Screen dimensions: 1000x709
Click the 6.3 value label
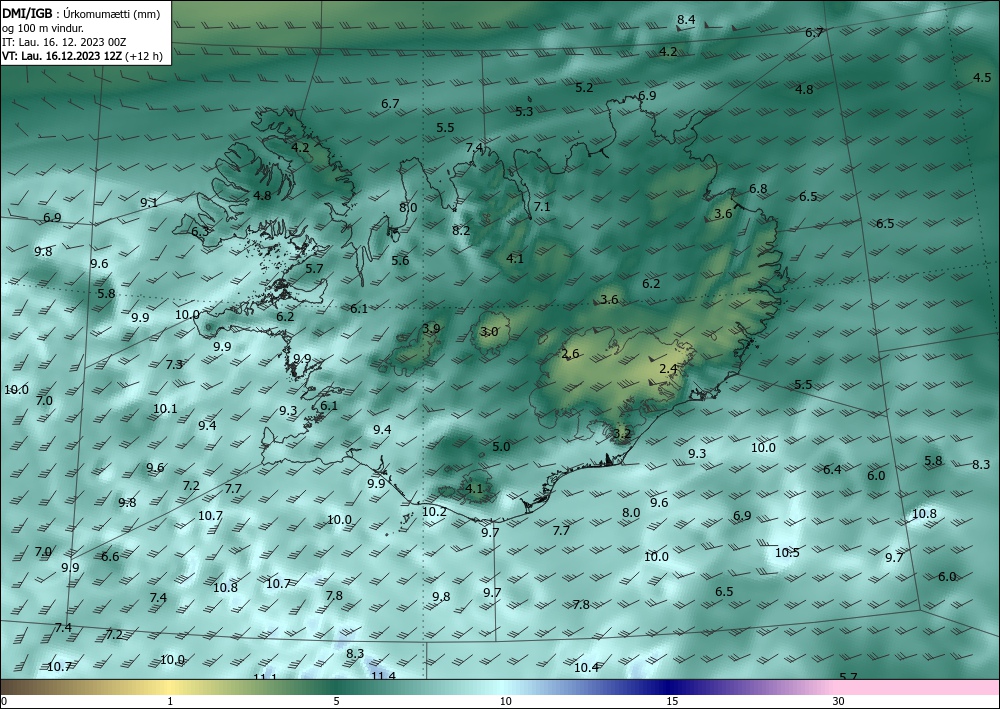click(x=200, y=231)
